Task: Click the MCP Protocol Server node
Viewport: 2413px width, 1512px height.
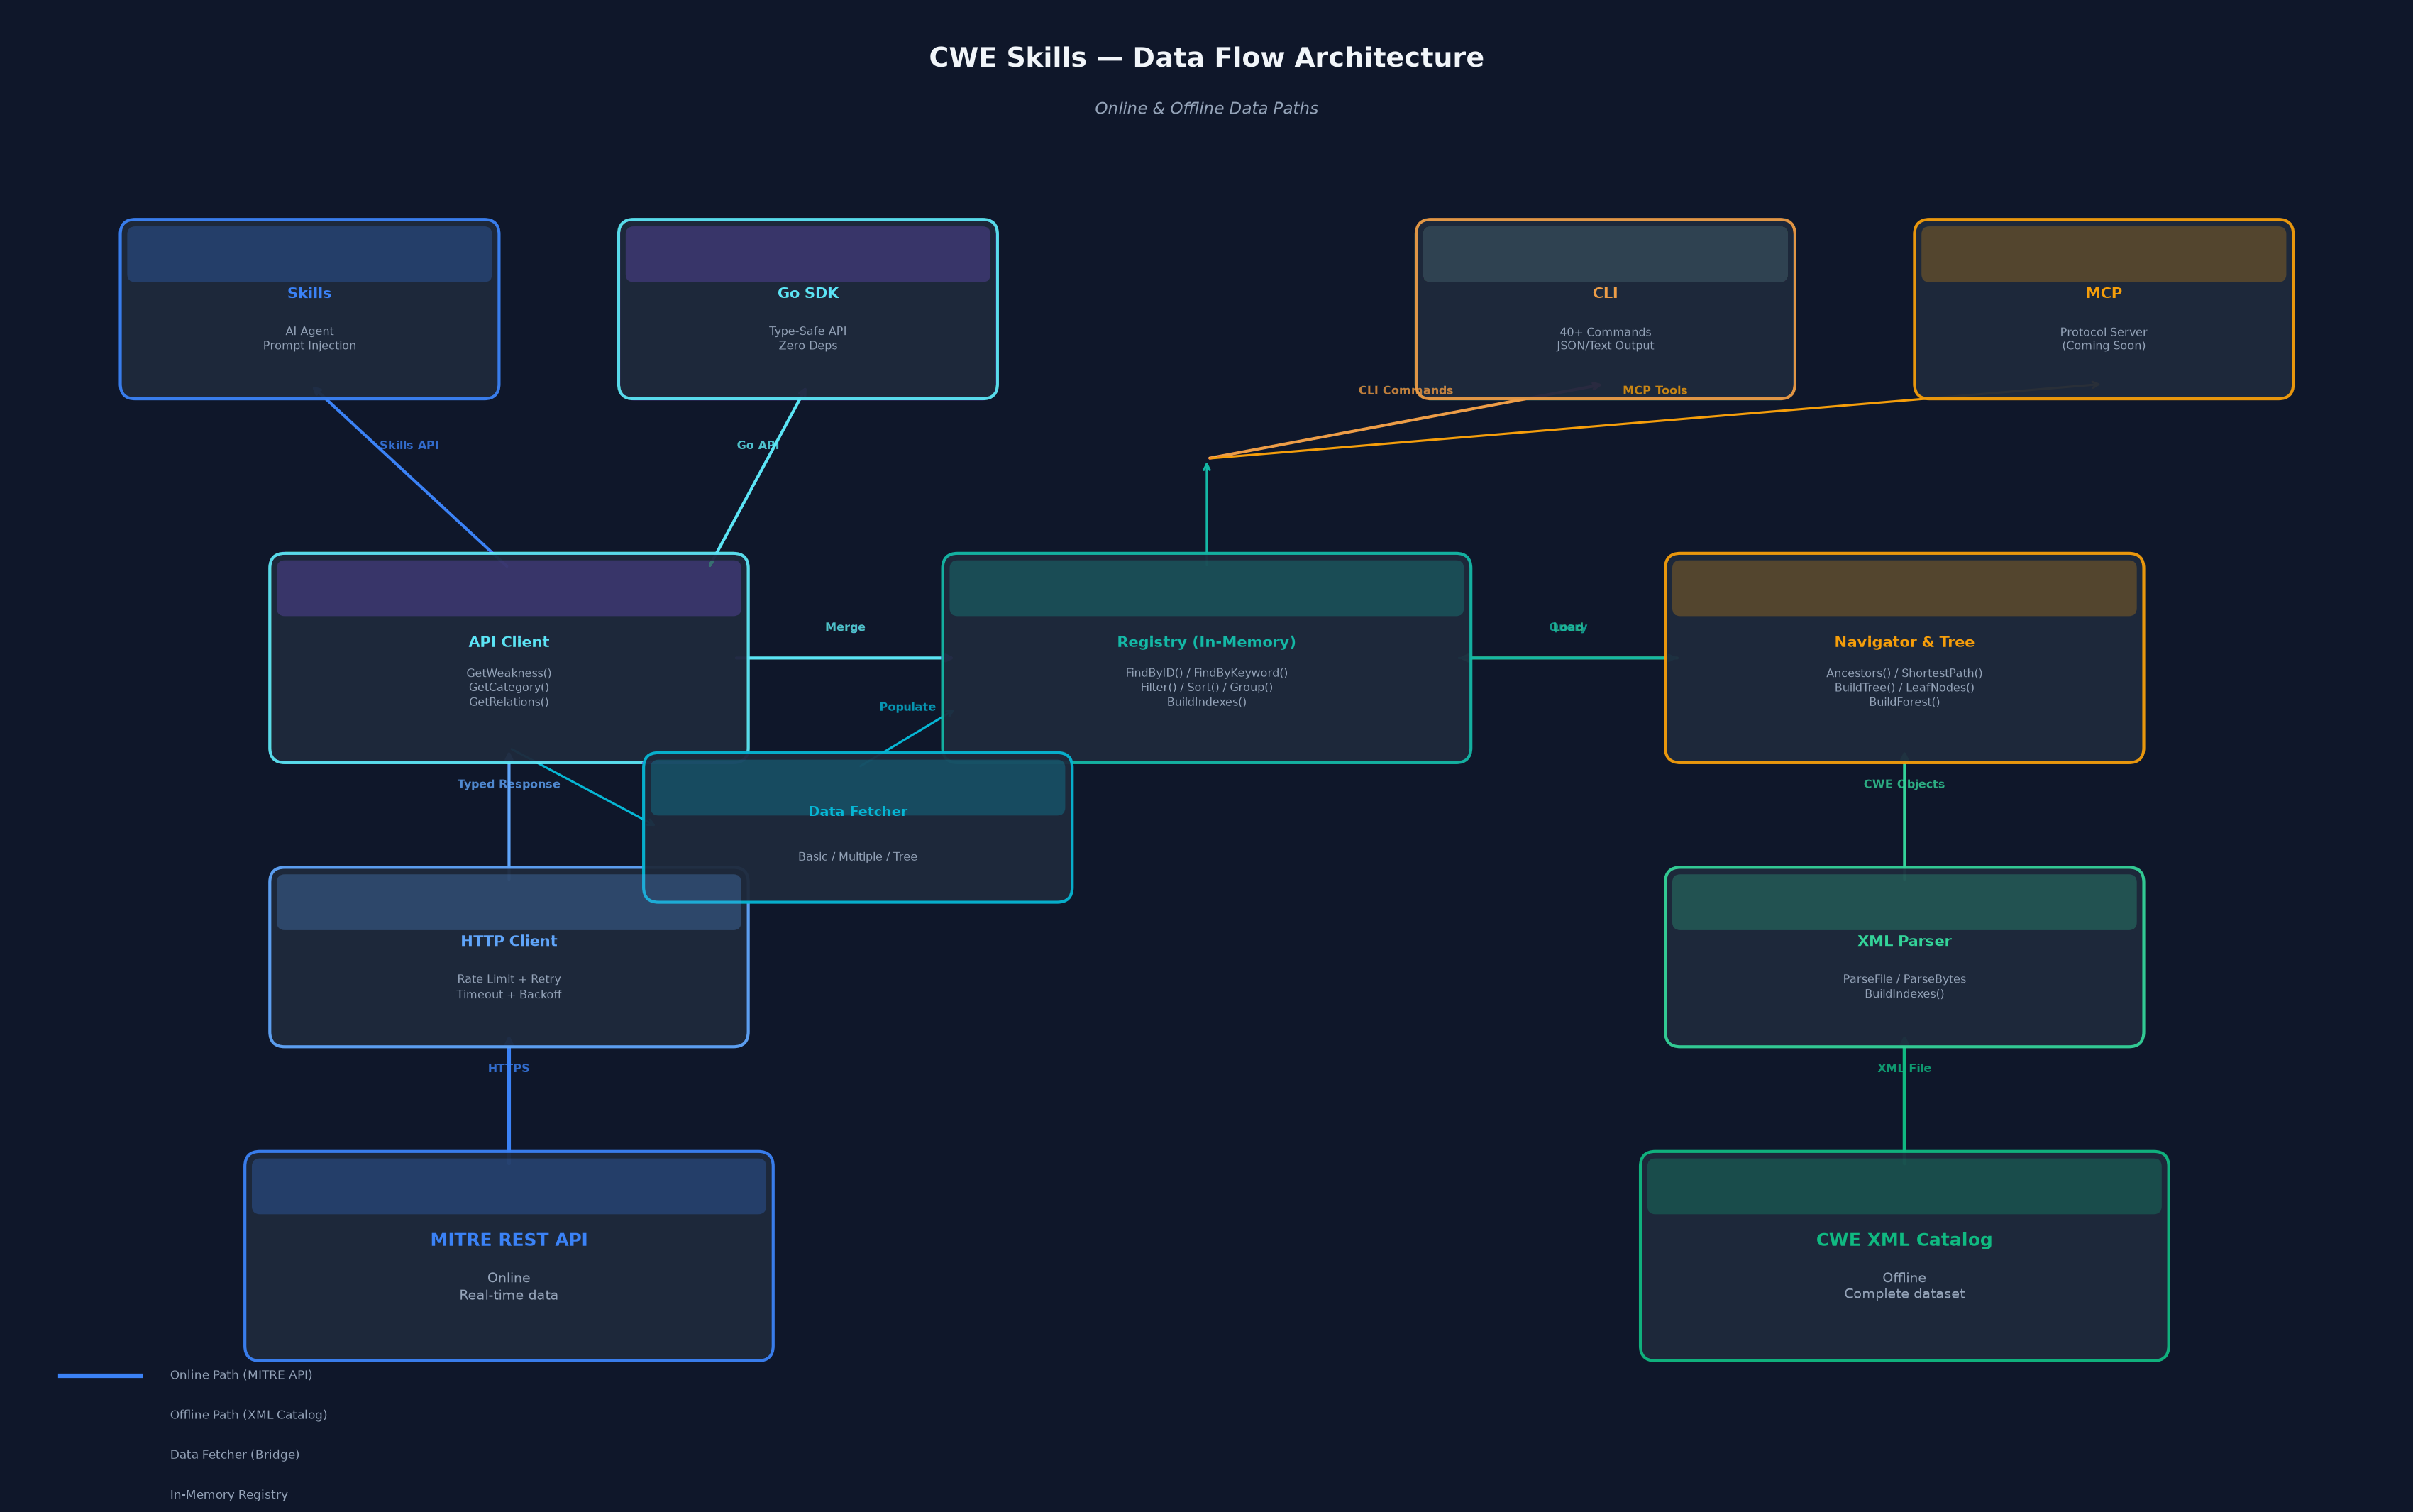Action: tap(2103, 309)
